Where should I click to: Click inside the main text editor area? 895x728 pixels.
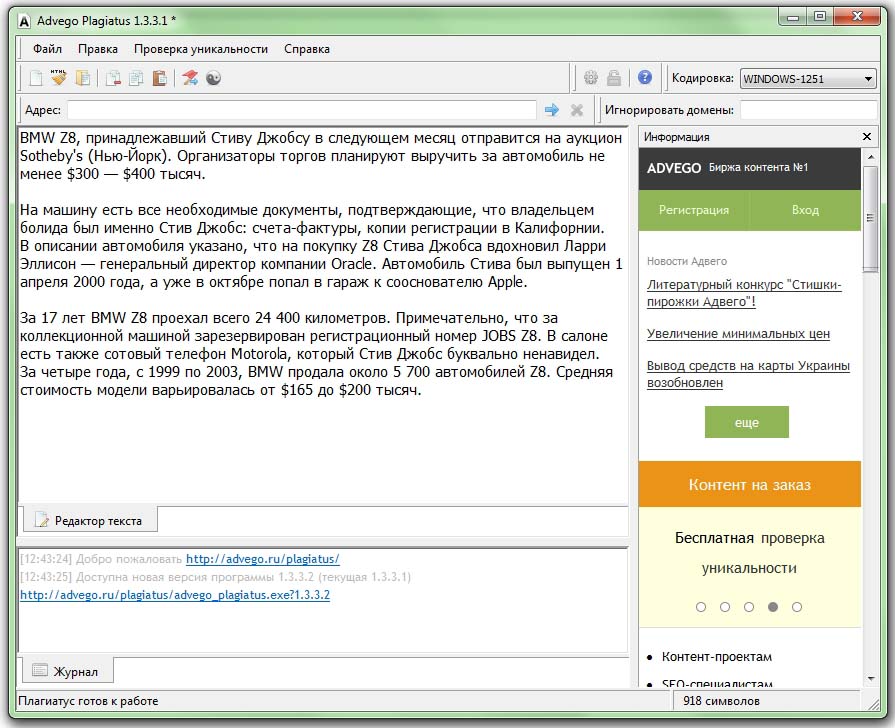323,316
